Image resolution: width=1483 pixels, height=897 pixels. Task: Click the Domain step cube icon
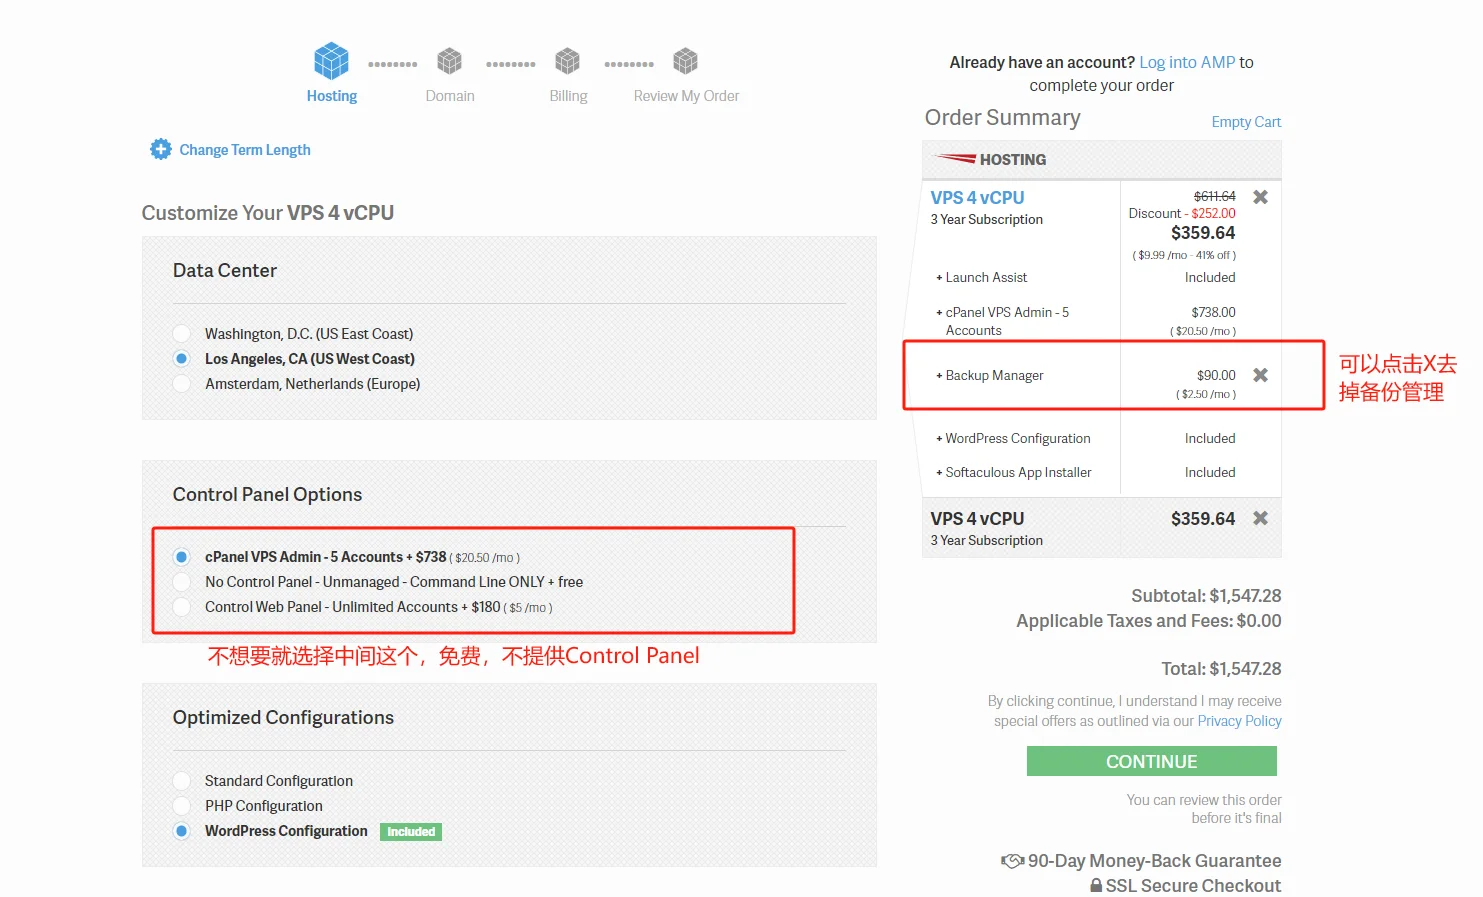click(x=450, y=61)
